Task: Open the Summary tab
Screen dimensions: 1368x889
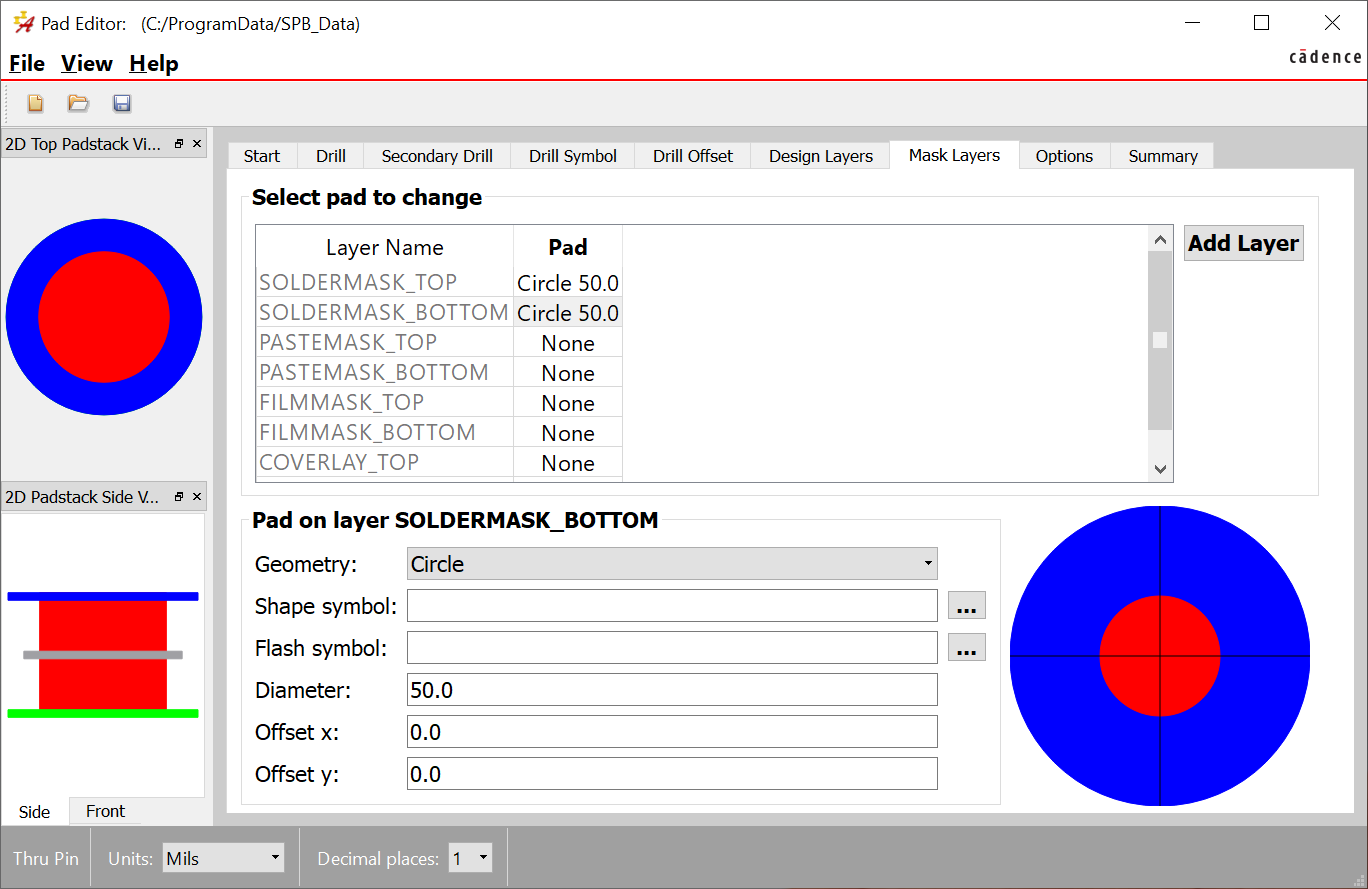Action: point(1163,156)
